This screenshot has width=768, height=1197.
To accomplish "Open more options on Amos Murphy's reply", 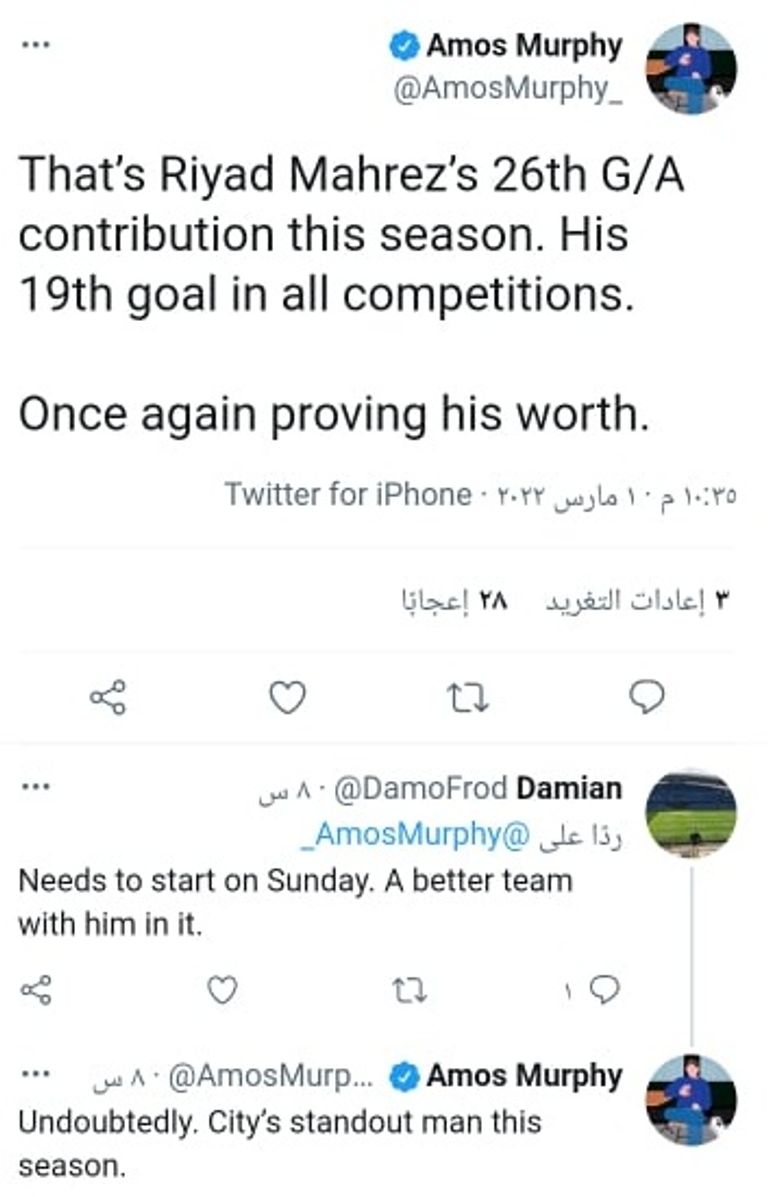I will [36, 1075].
